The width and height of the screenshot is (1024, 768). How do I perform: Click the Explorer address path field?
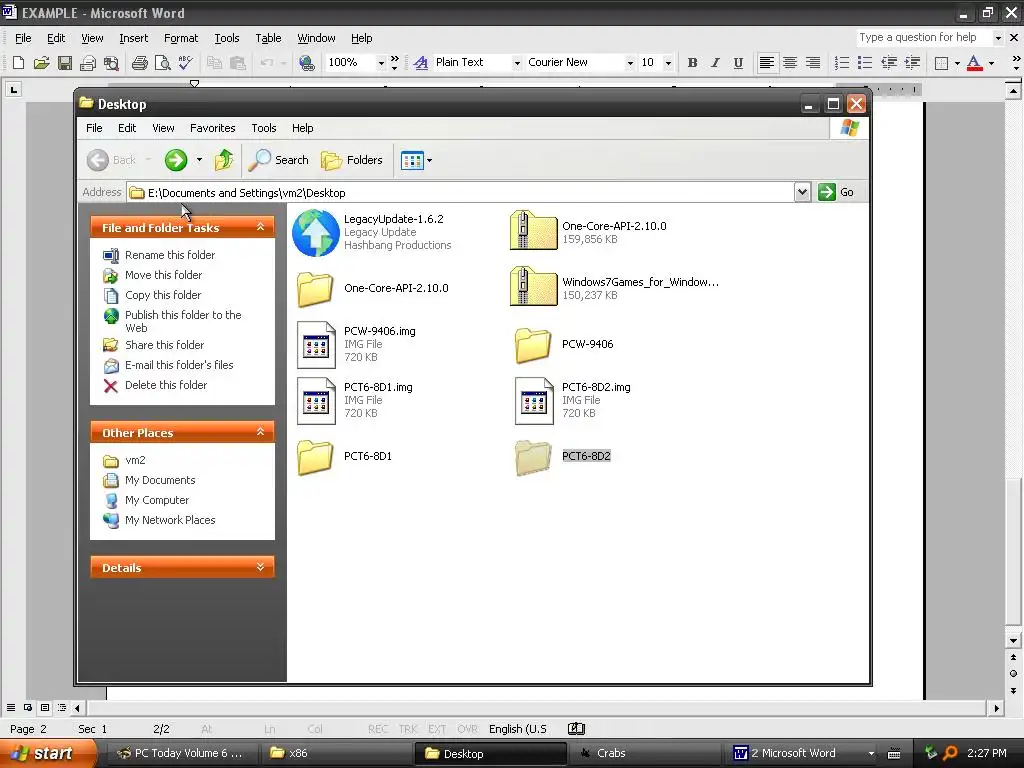tap(460, 193)
